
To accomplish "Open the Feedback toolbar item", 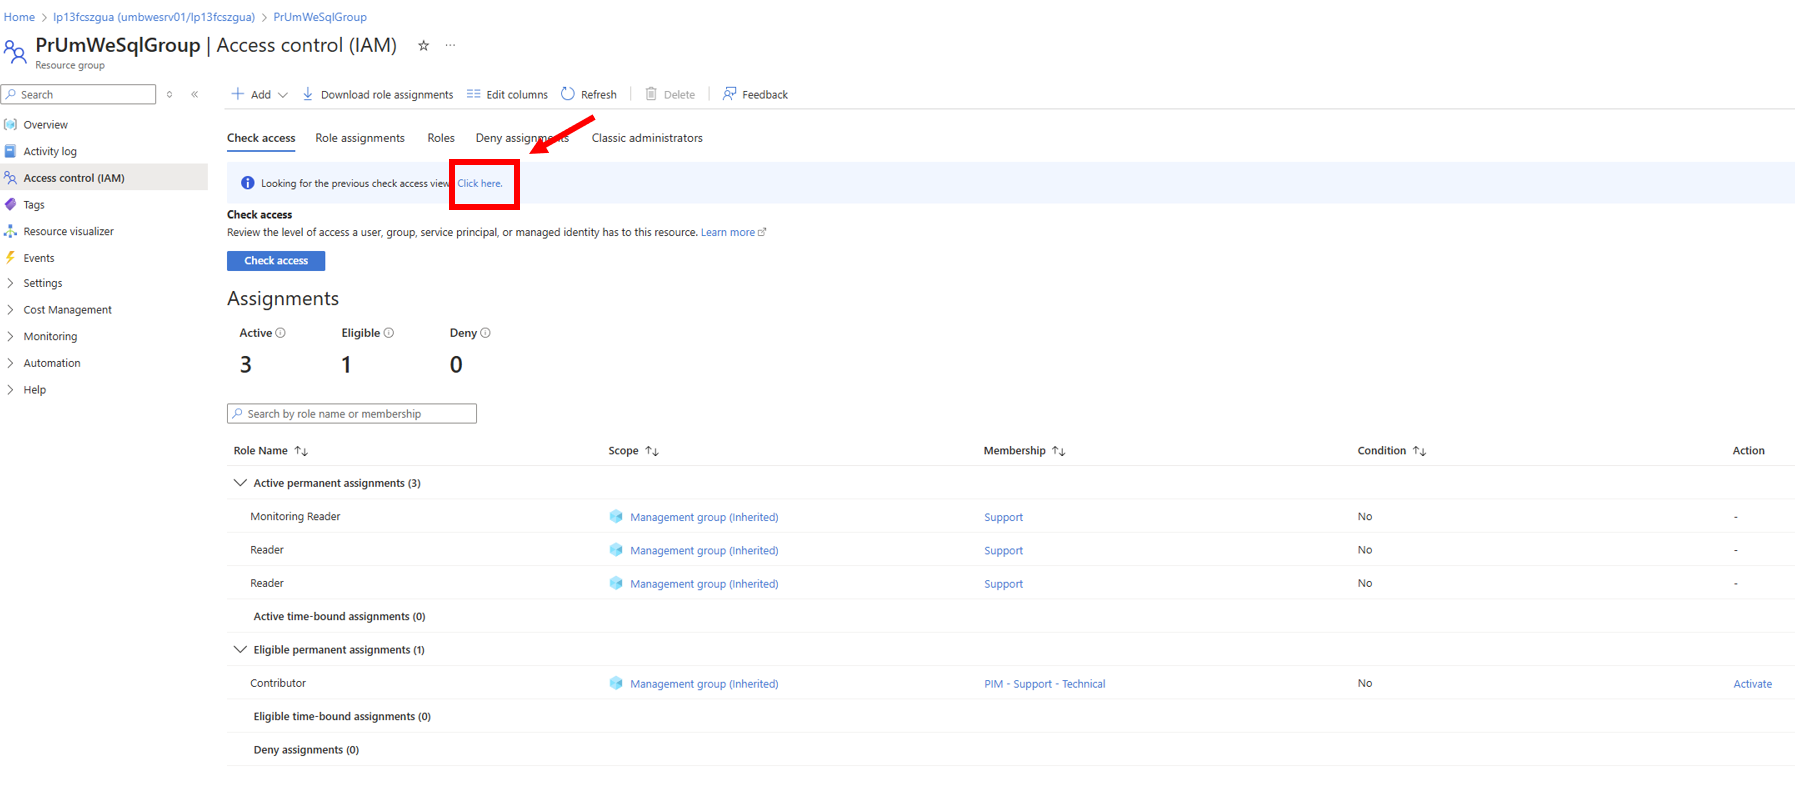I will point(755,95).
